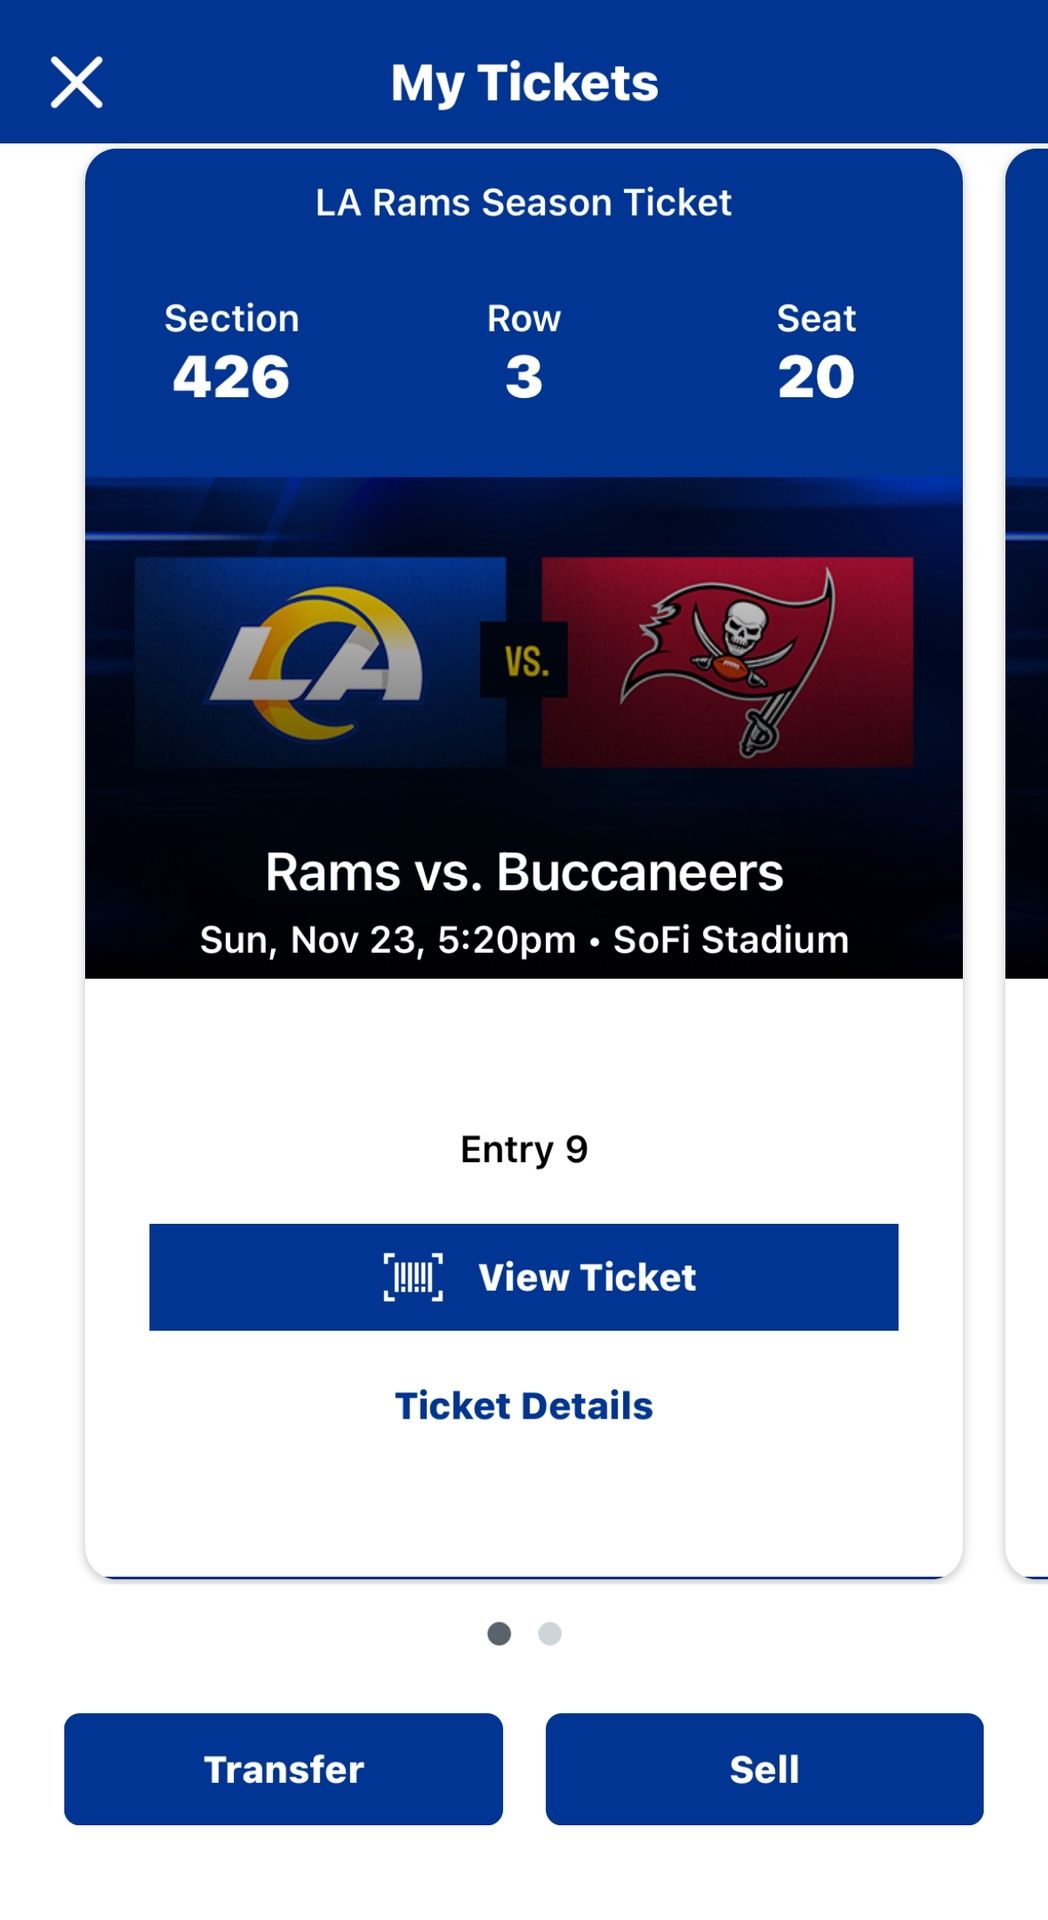Tap the My Tickets title bar
Image resolution: width=1048 pixels, height=1920 pixels.
(524, 81)
